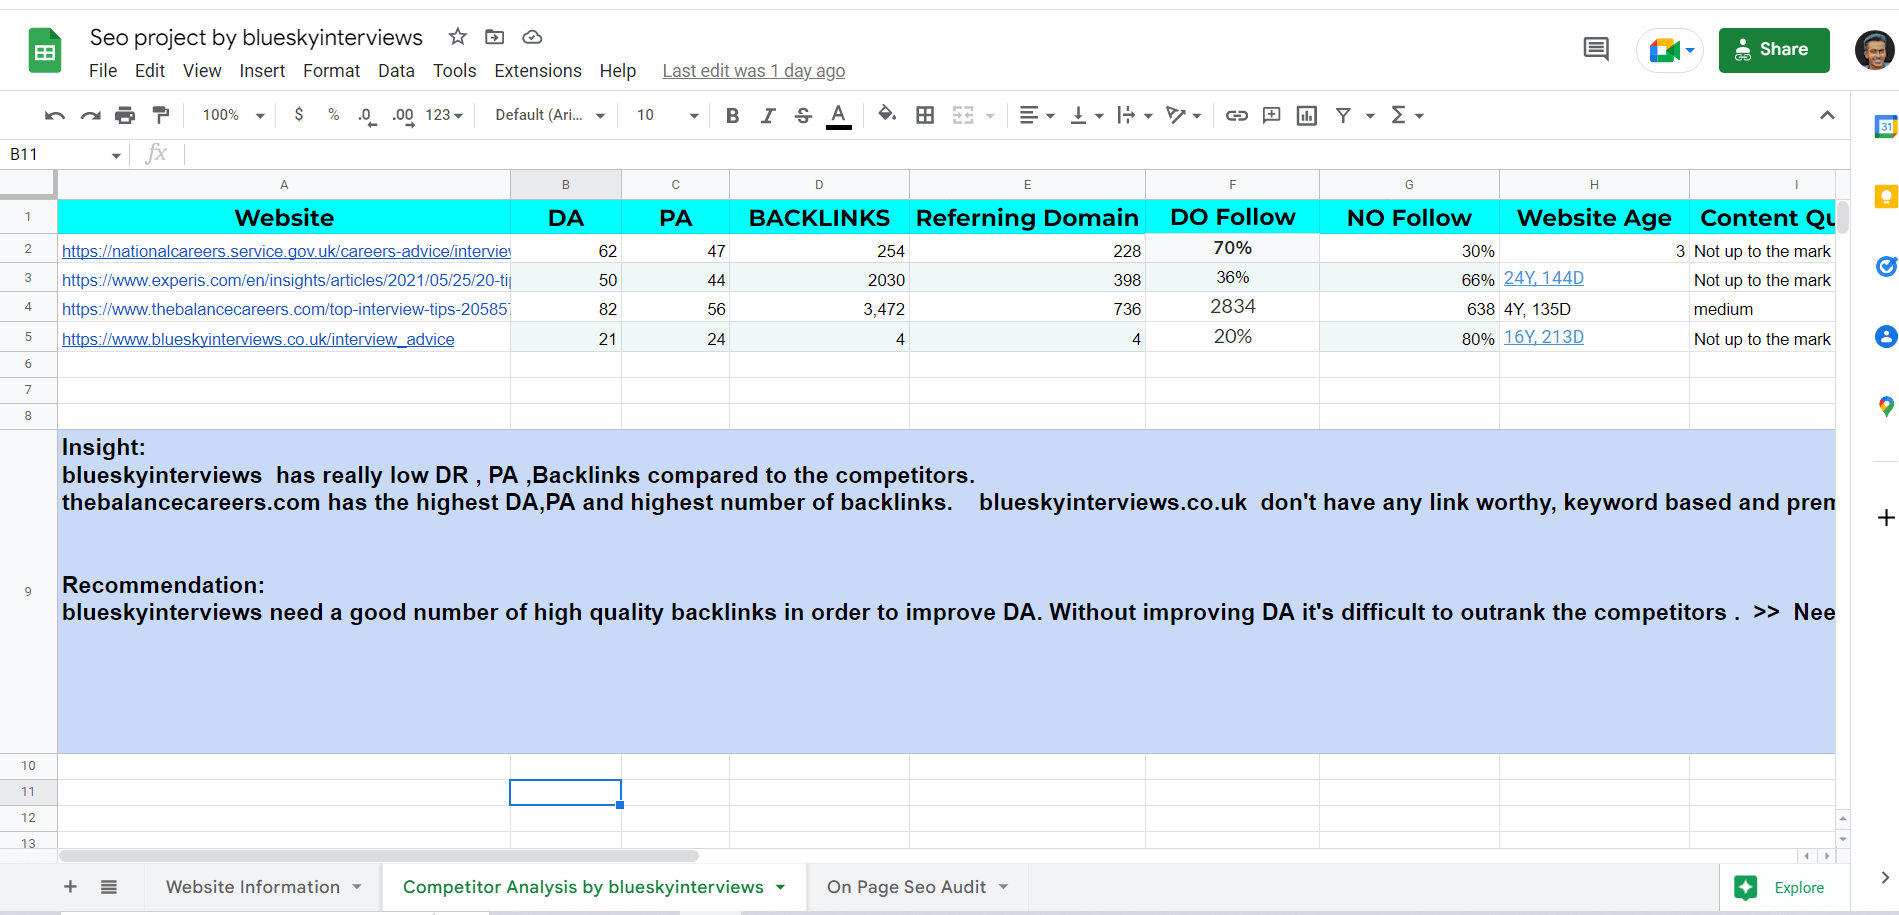Viewport: 1899px width, 915px height.
Task: Click the Redo icon
Action: pyautogui.click(x=90, y=116)
